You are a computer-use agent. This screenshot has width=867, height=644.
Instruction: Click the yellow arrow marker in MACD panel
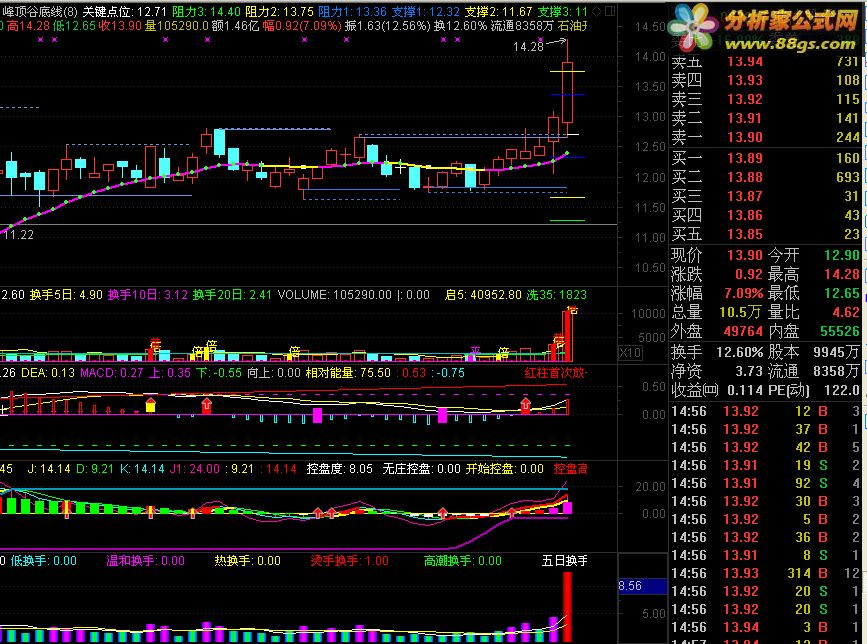point(150,405)
